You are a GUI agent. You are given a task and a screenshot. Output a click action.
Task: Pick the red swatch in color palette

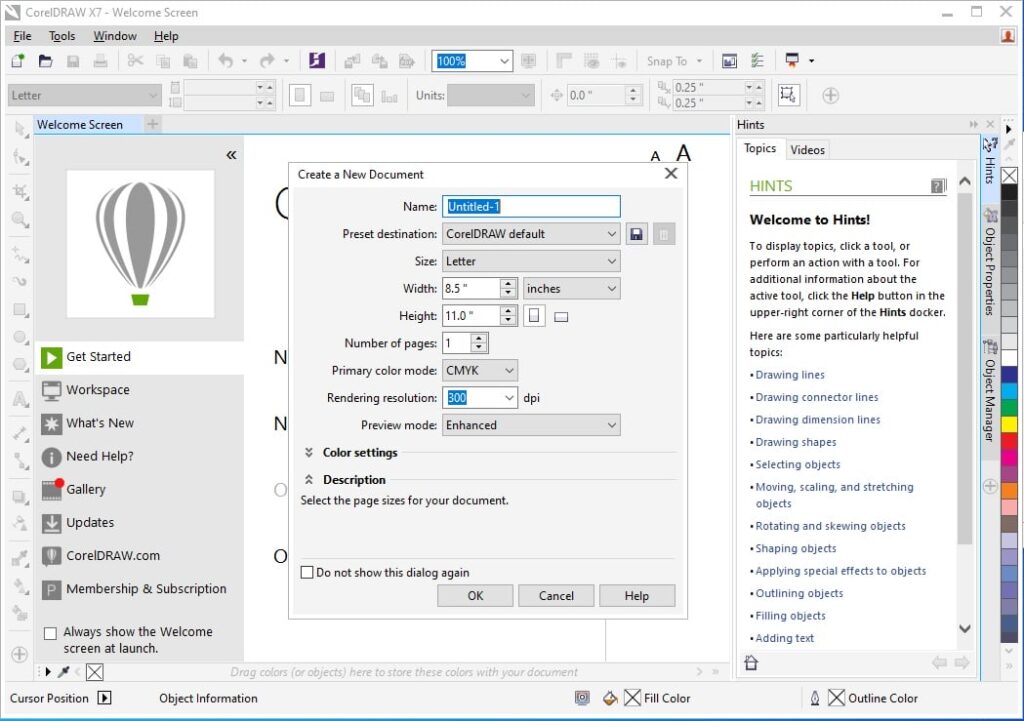click(1010, 441)
